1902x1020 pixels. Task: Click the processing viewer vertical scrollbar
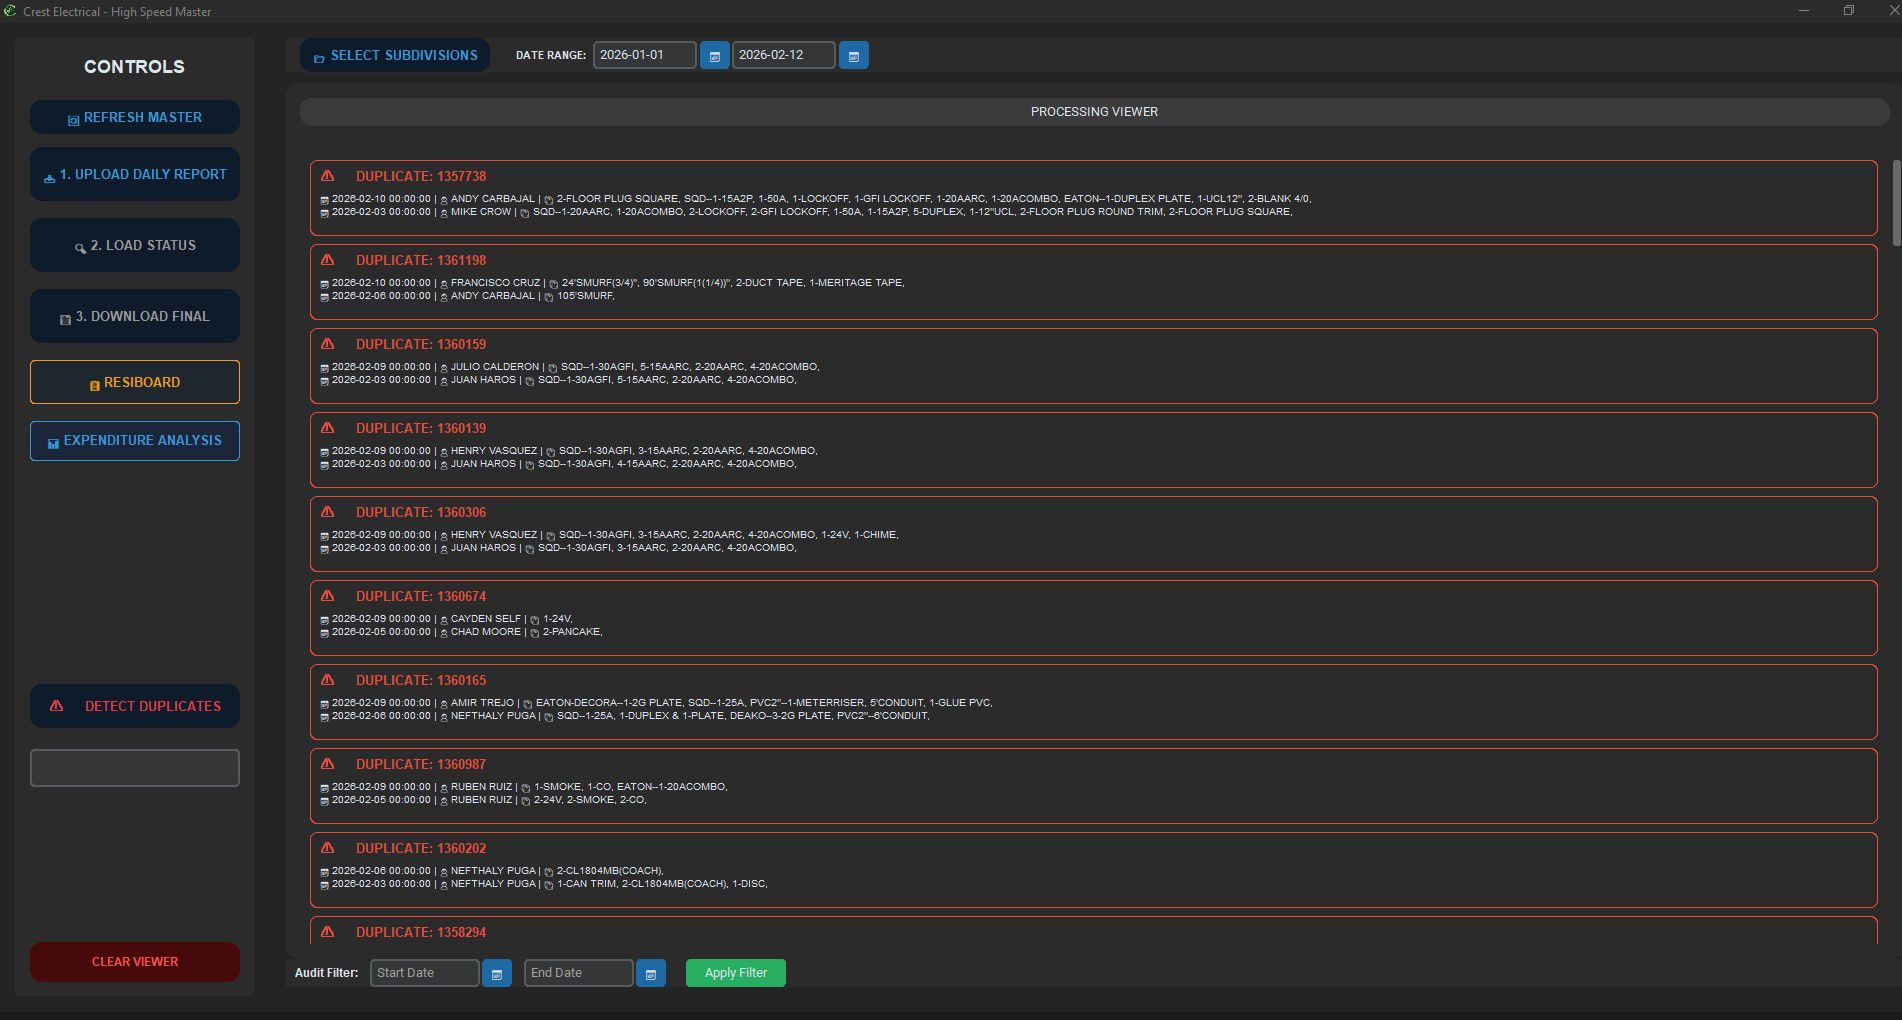[x=1895, y=203]
